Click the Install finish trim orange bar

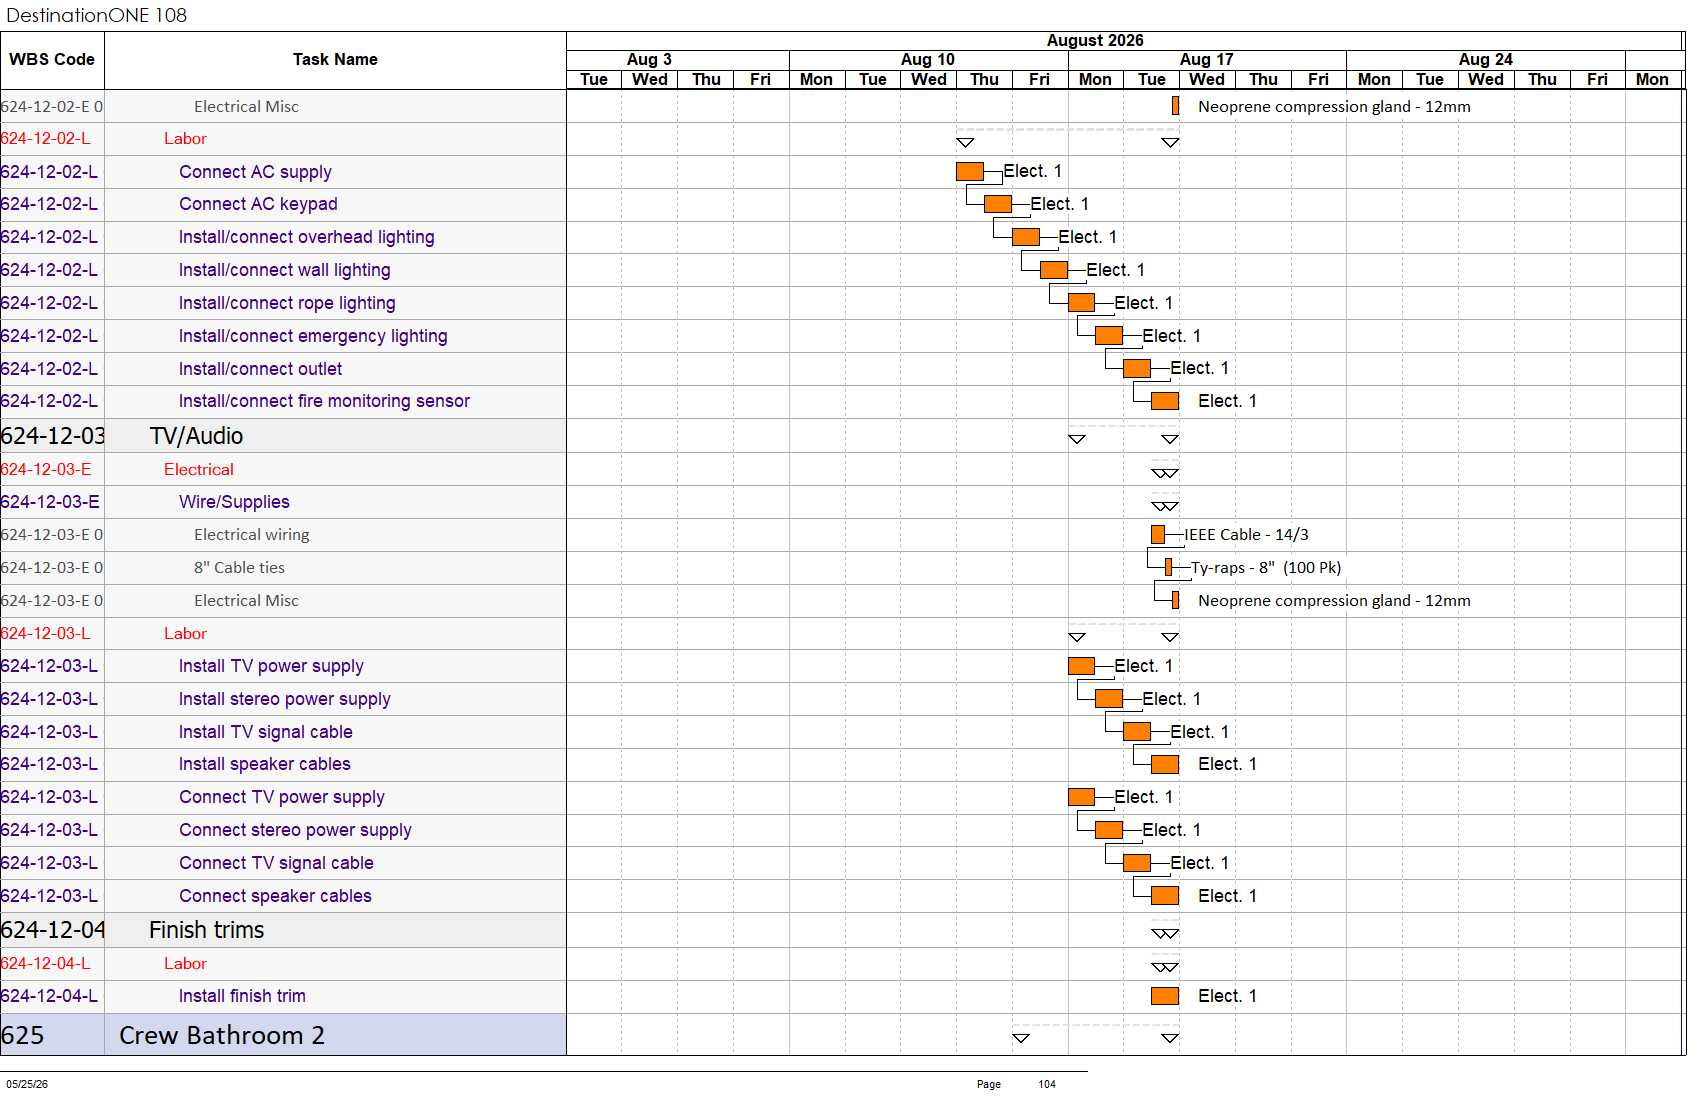tap(1165, 996)
